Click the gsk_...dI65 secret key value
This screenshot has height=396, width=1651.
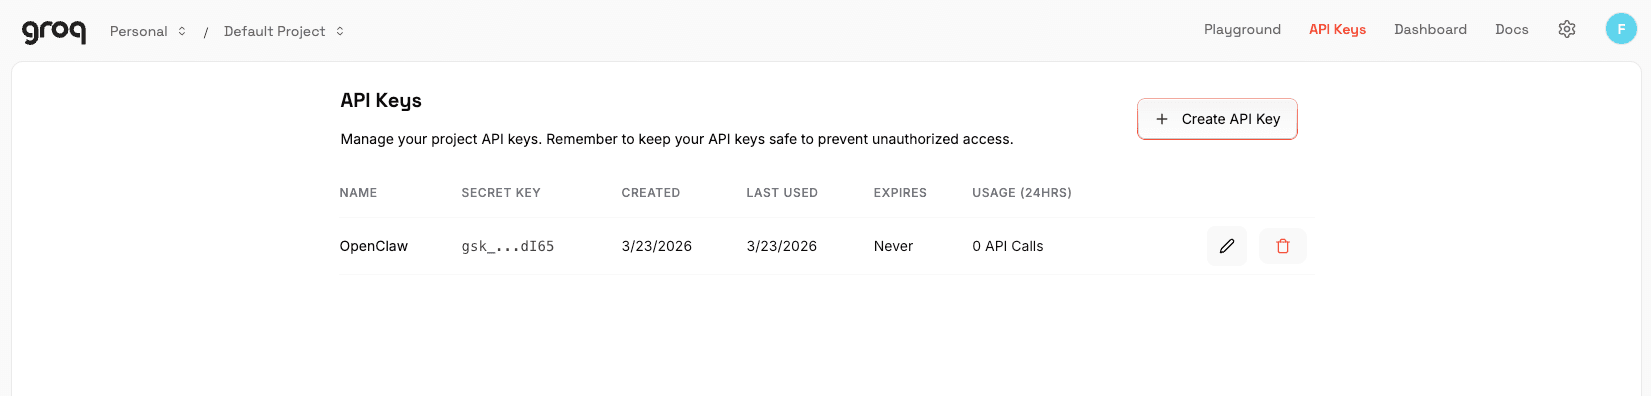(x=508, y=246)
